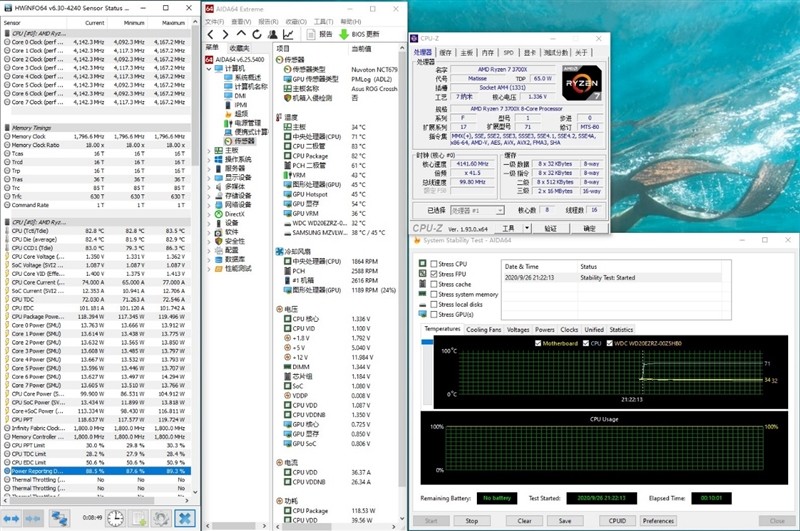Screen dimensions: 800x531
Task: Click HWiNFO expand columns arrows icon
Action: coord(11,518)
